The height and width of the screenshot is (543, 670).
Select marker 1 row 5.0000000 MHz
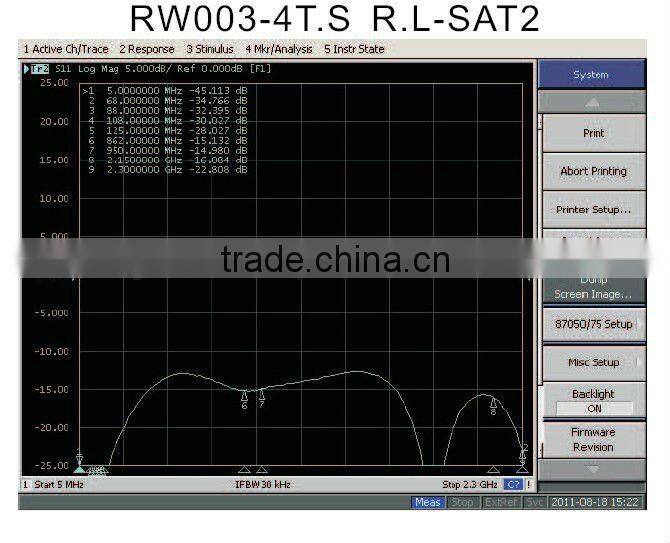(x=165, y=91)
